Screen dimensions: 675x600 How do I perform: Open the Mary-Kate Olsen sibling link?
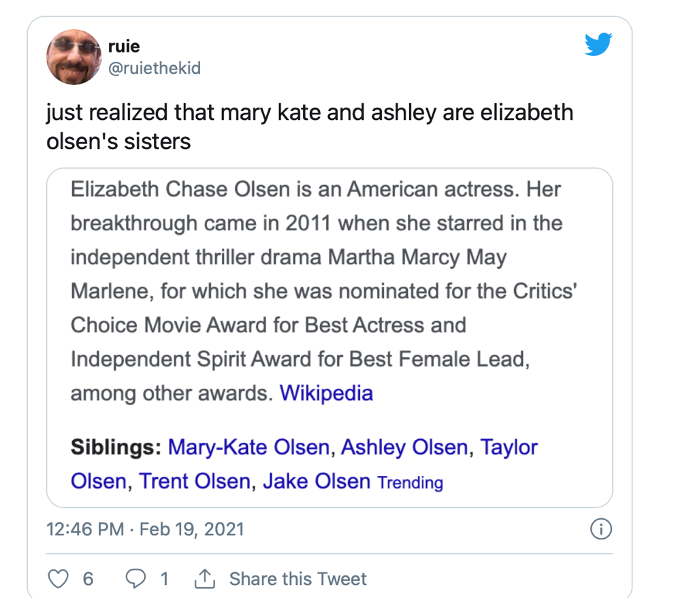click(x=248, y=447)
